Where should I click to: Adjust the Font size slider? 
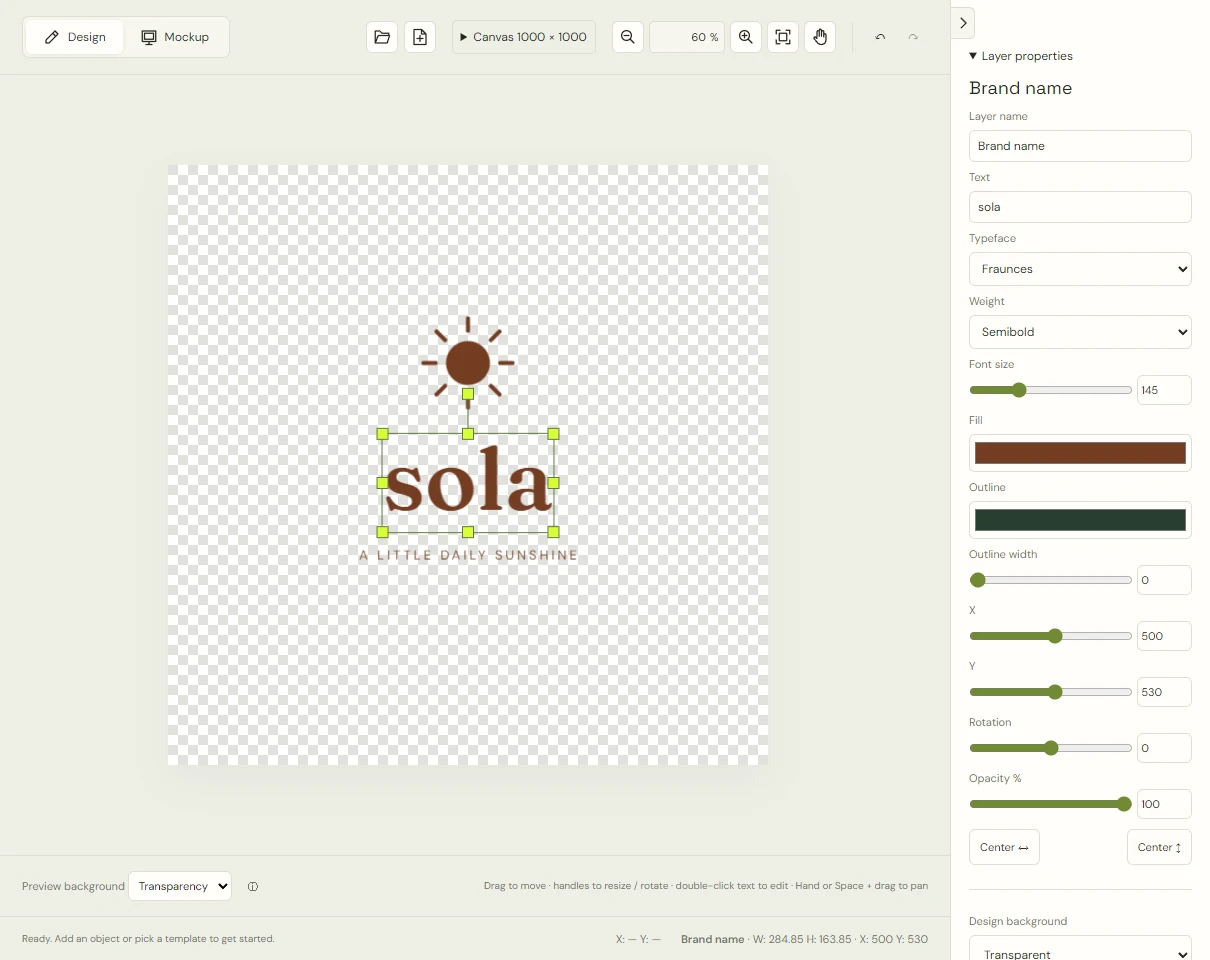pos(1050,390)
